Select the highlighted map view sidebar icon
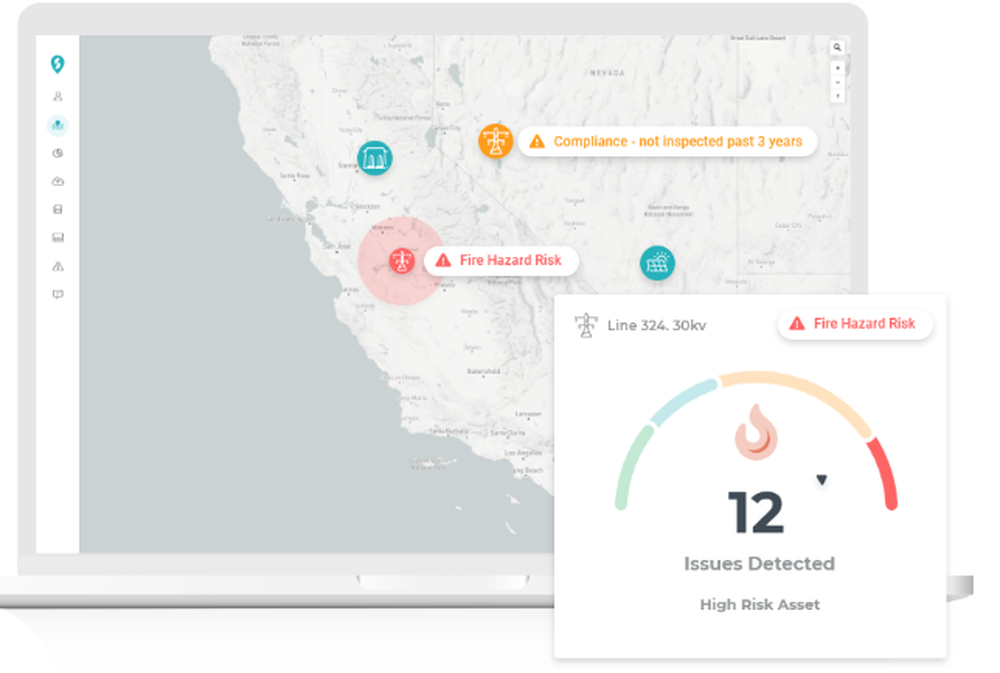 point(57,125)
